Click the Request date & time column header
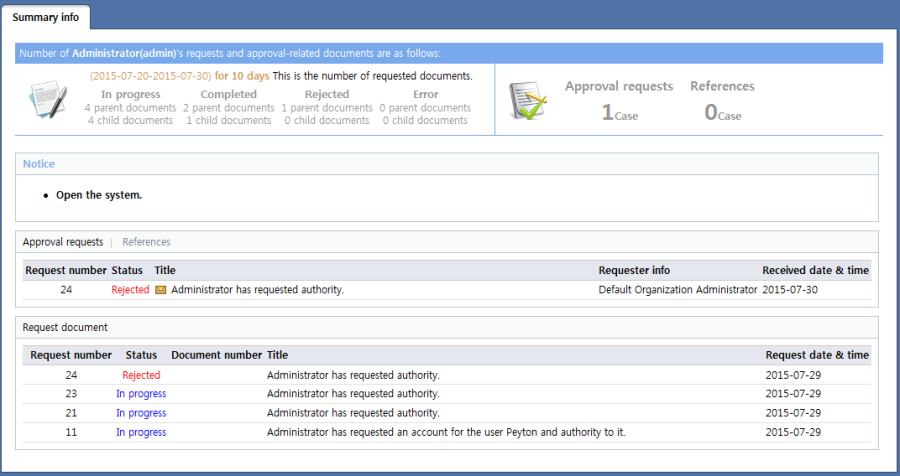 tap(816, 355)
